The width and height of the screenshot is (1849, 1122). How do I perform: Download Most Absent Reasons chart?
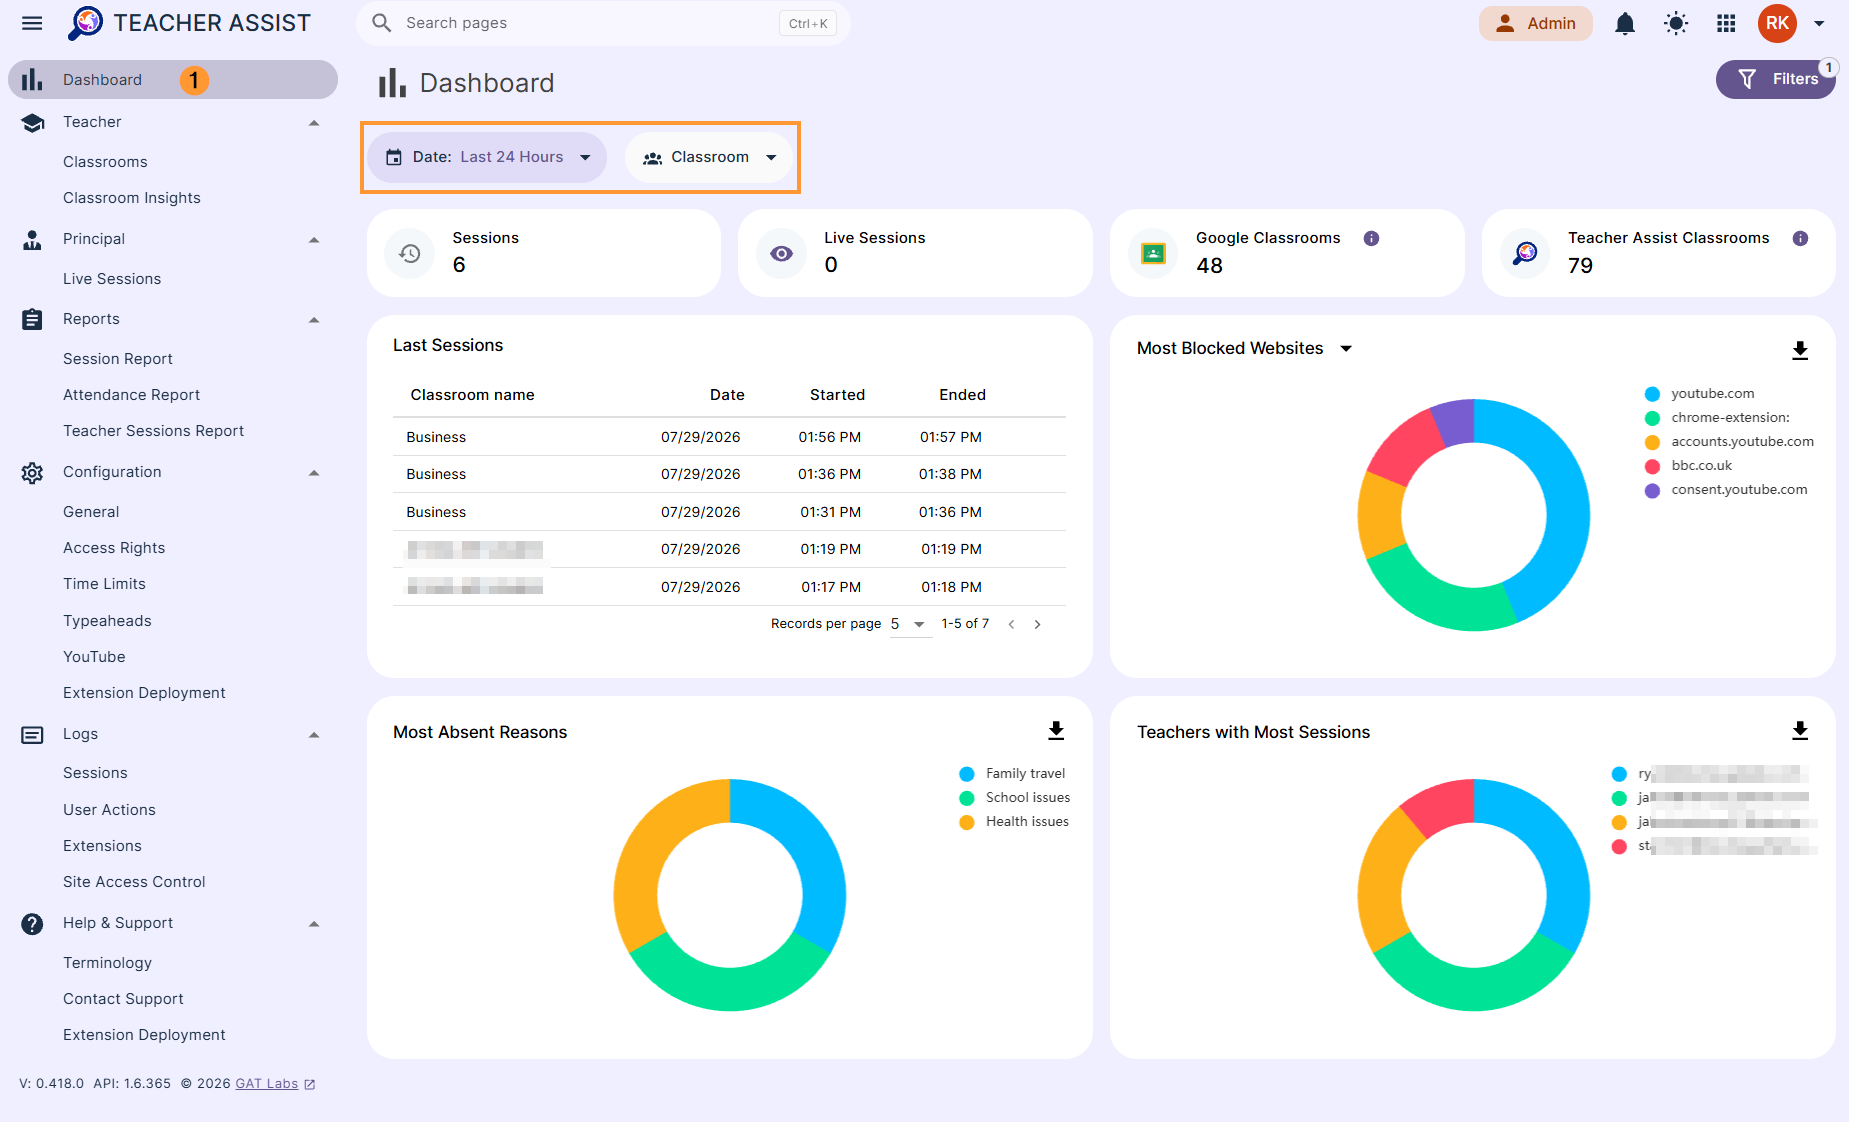point(1056,731)
